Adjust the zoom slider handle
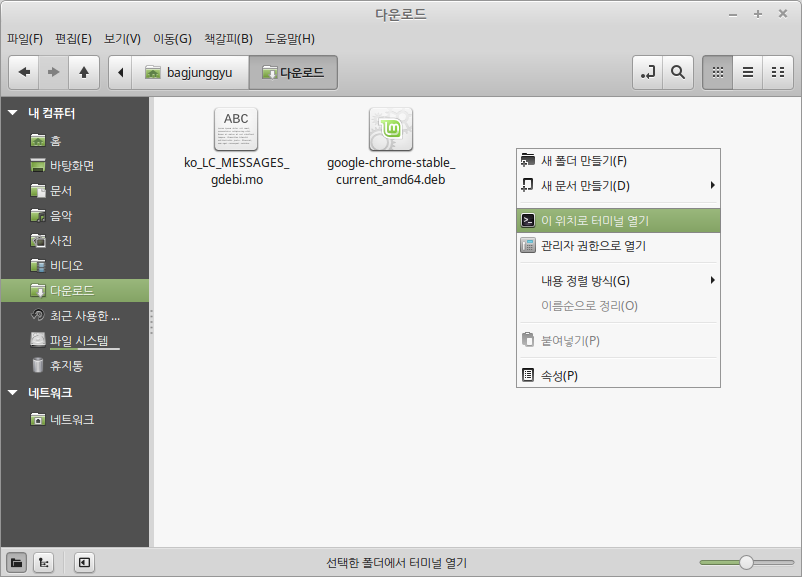The width and height of the screenshot is (802, 577). tap(746, 562)
